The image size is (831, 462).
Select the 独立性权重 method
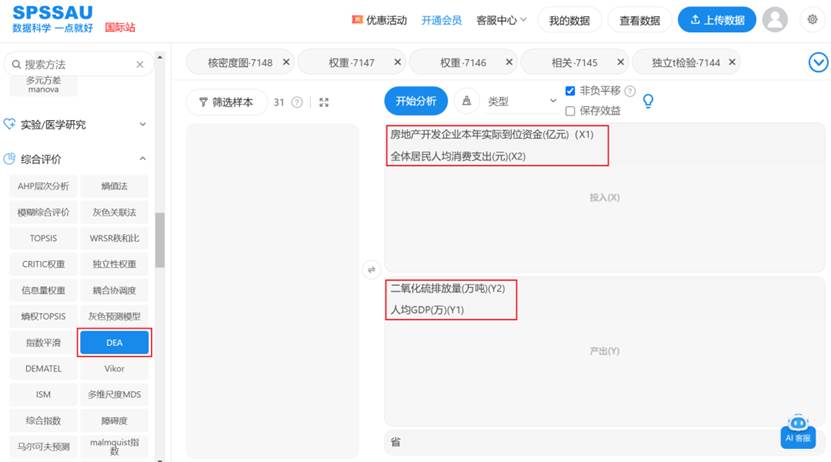coord(114,264)
